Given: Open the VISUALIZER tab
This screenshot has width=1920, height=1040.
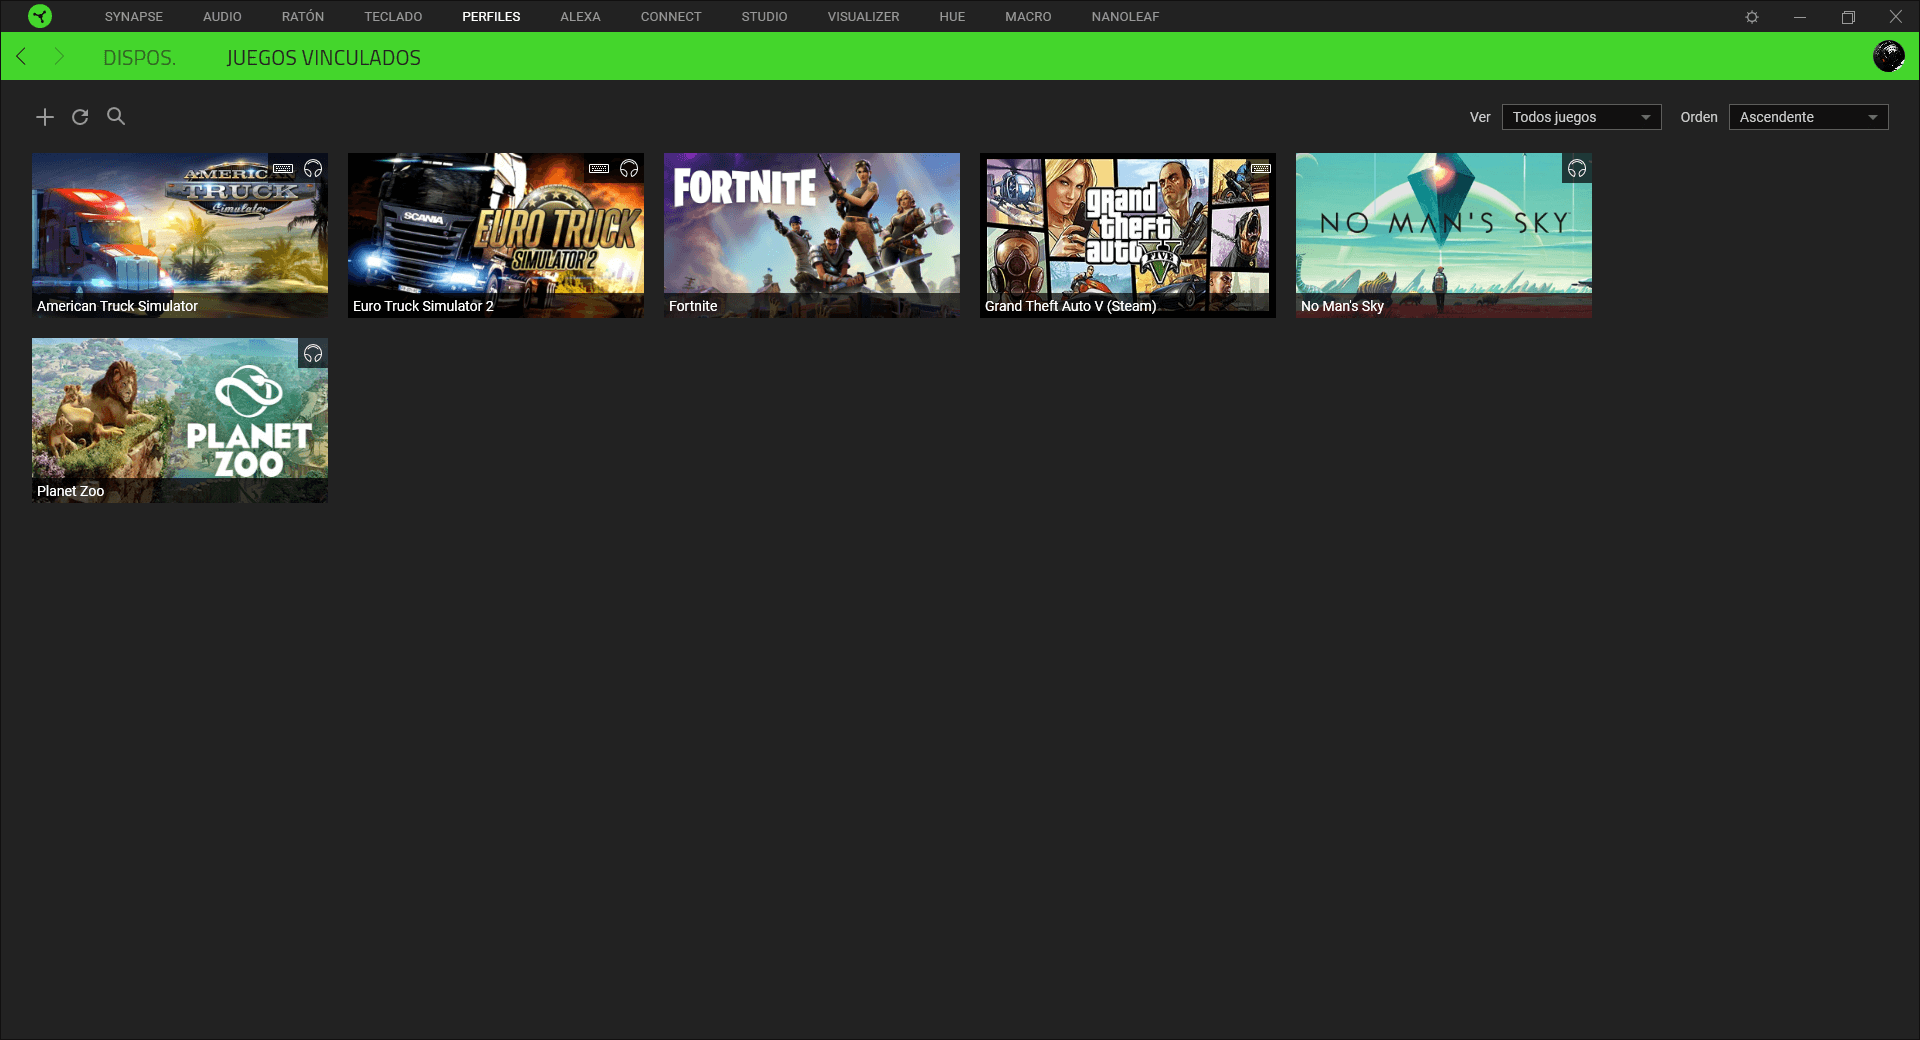Looking at the screenshot, I should [x=863, y=17].
